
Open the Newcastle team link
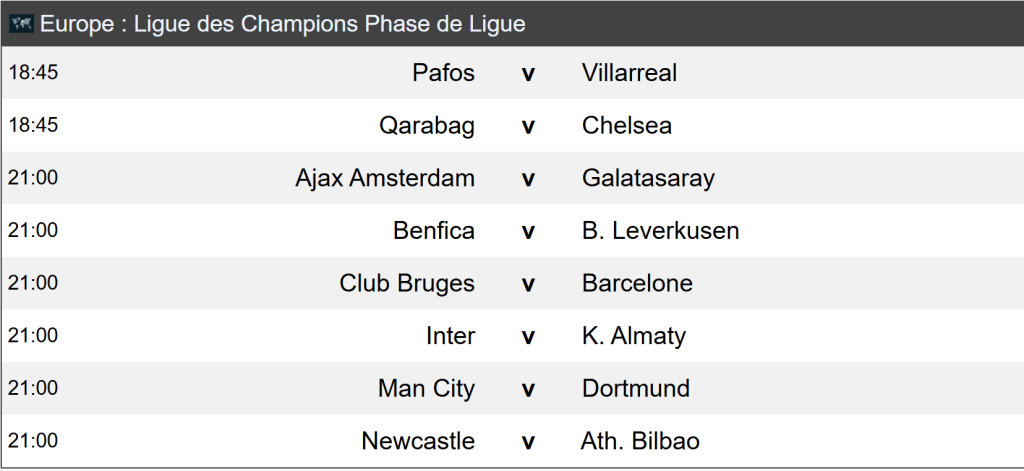pos(418,441)
